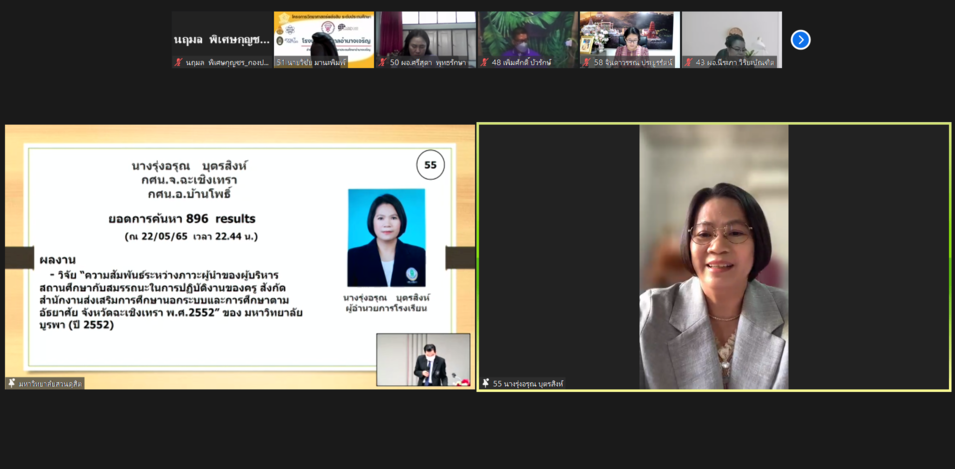Click muted mic icon on participant 43
Viewport: 955px width, 469px height.
pyautogui.click(x=688, y=62)
